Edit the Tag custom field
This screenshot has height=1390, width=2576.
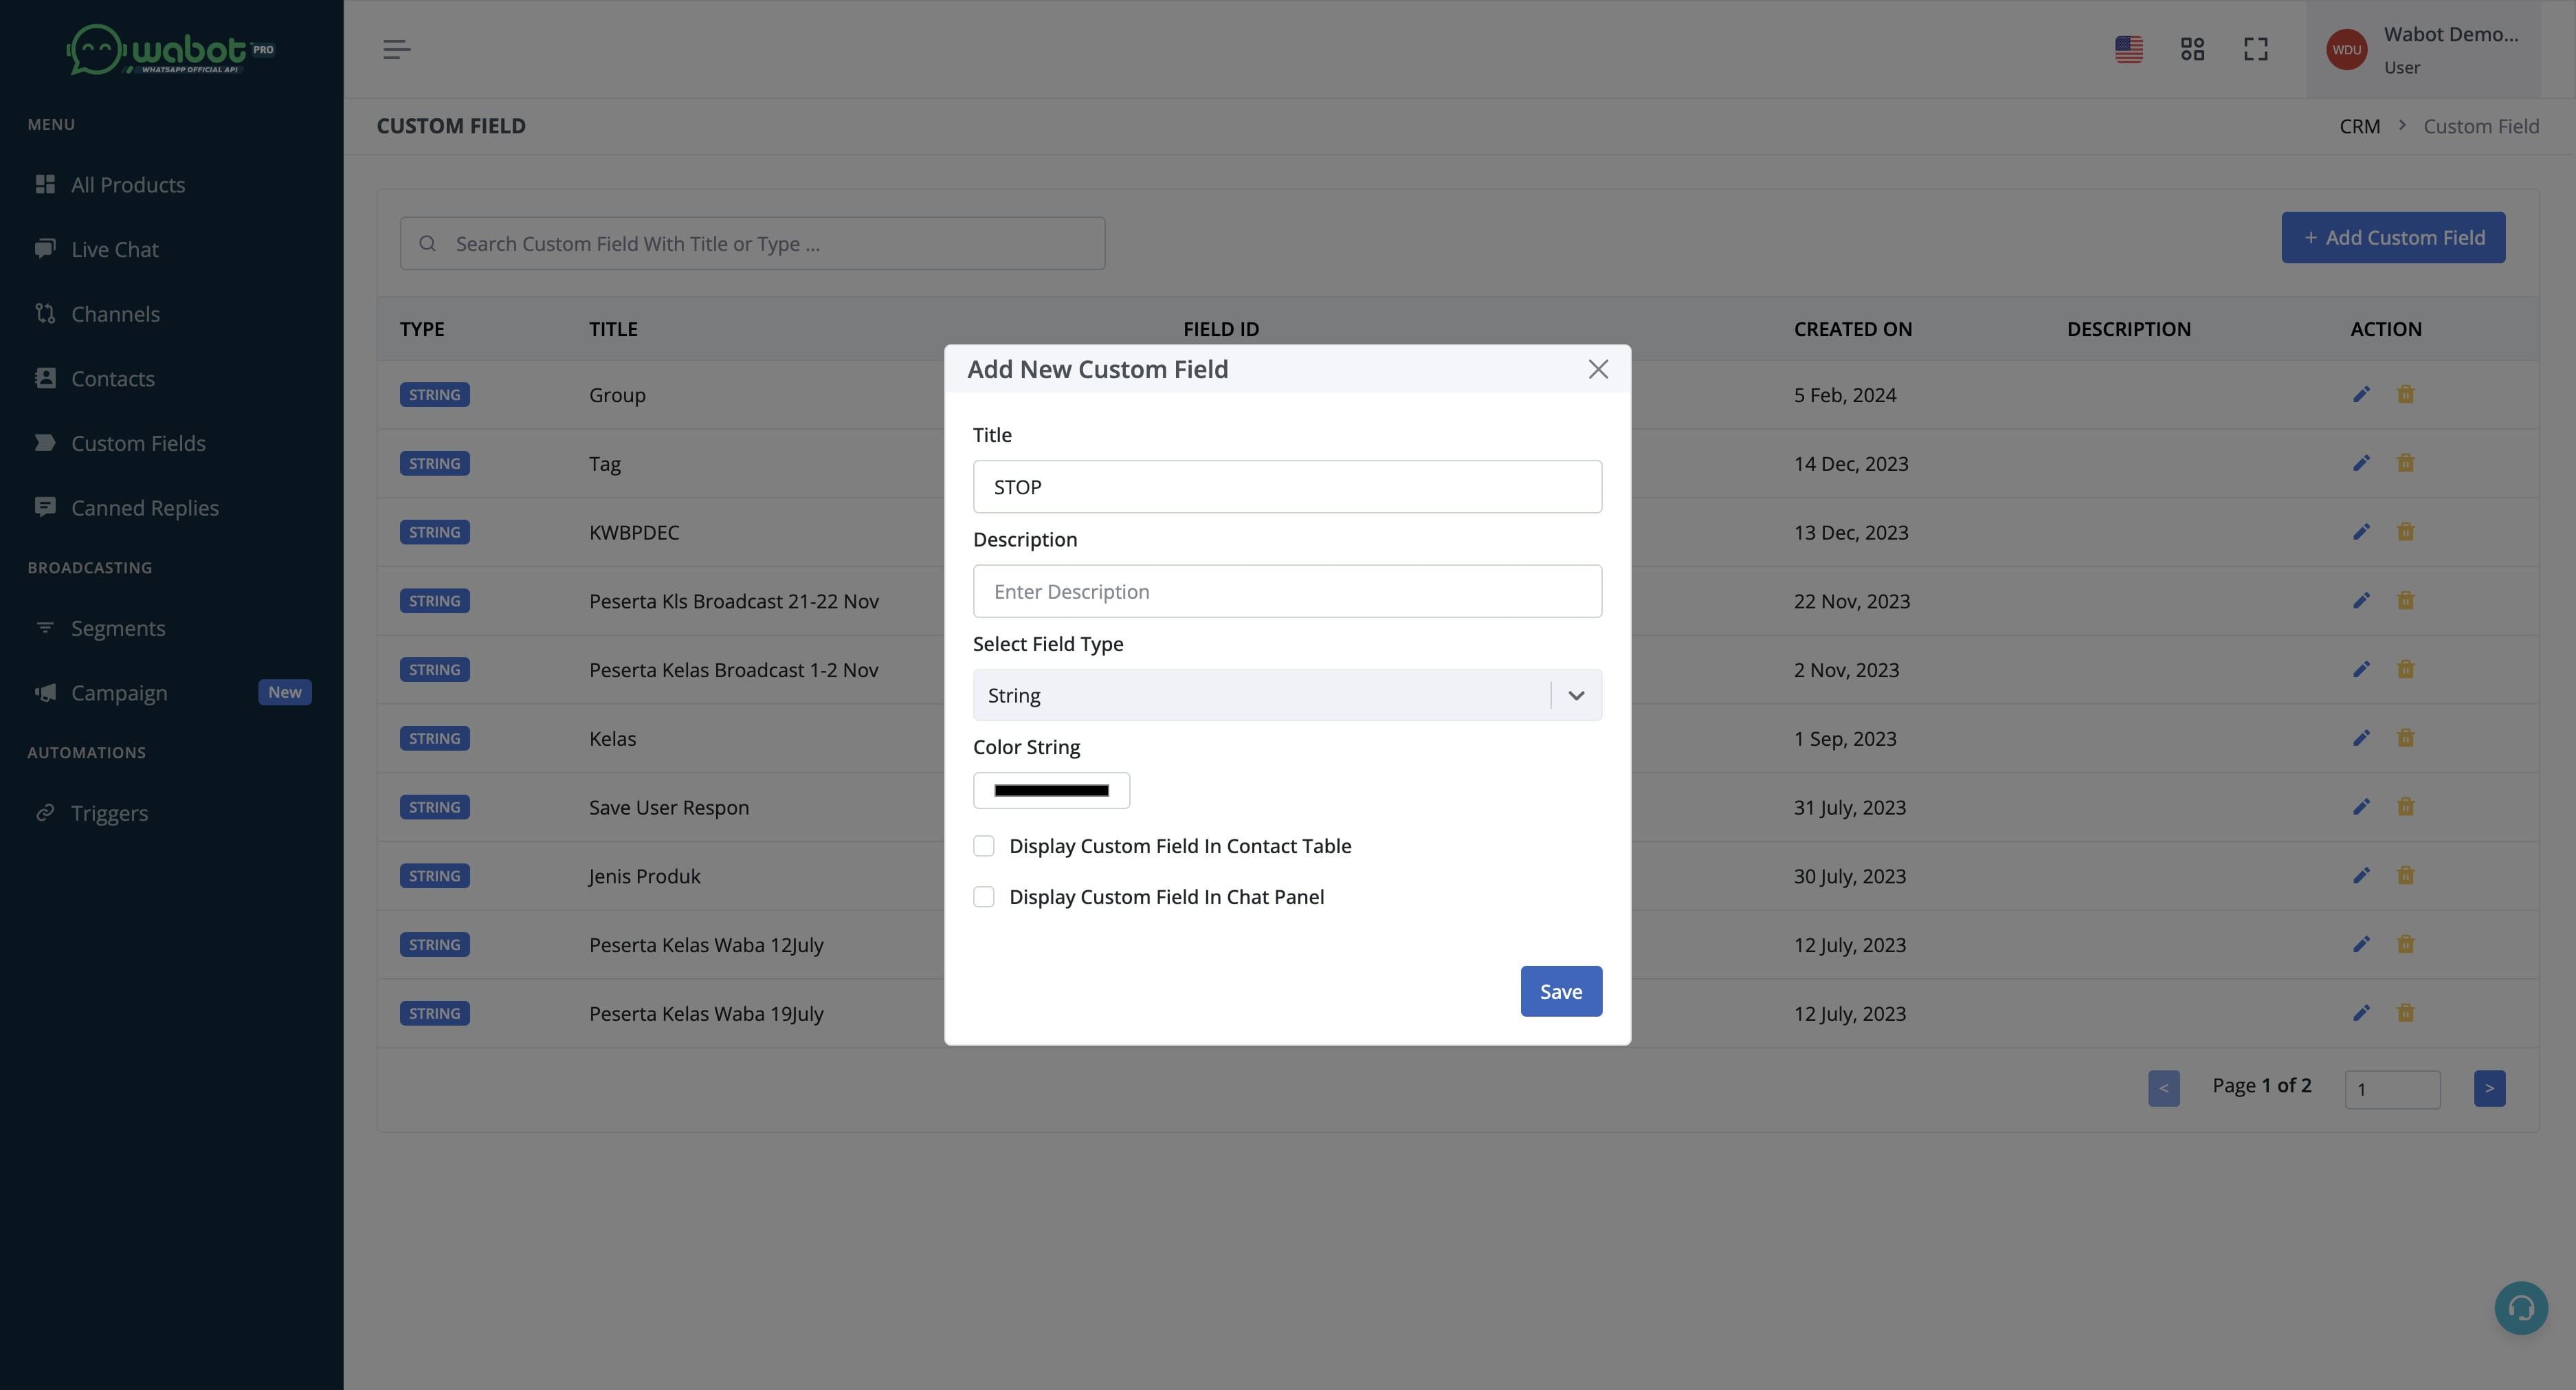(2361, 463)
